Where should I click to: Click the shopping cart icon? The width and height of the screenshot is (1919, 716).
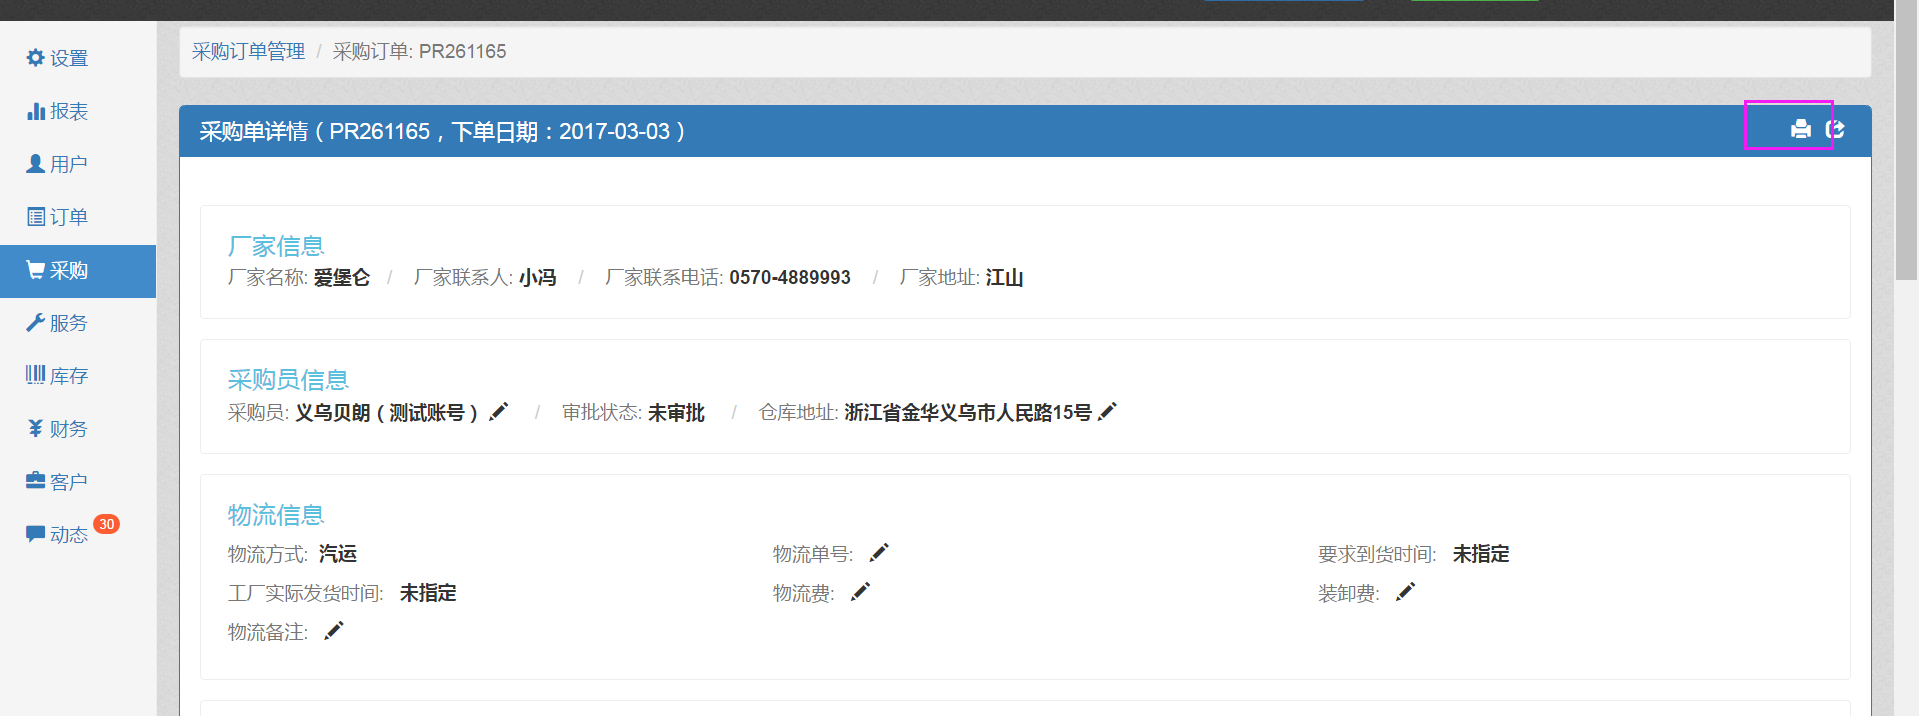tap(35, 269)
